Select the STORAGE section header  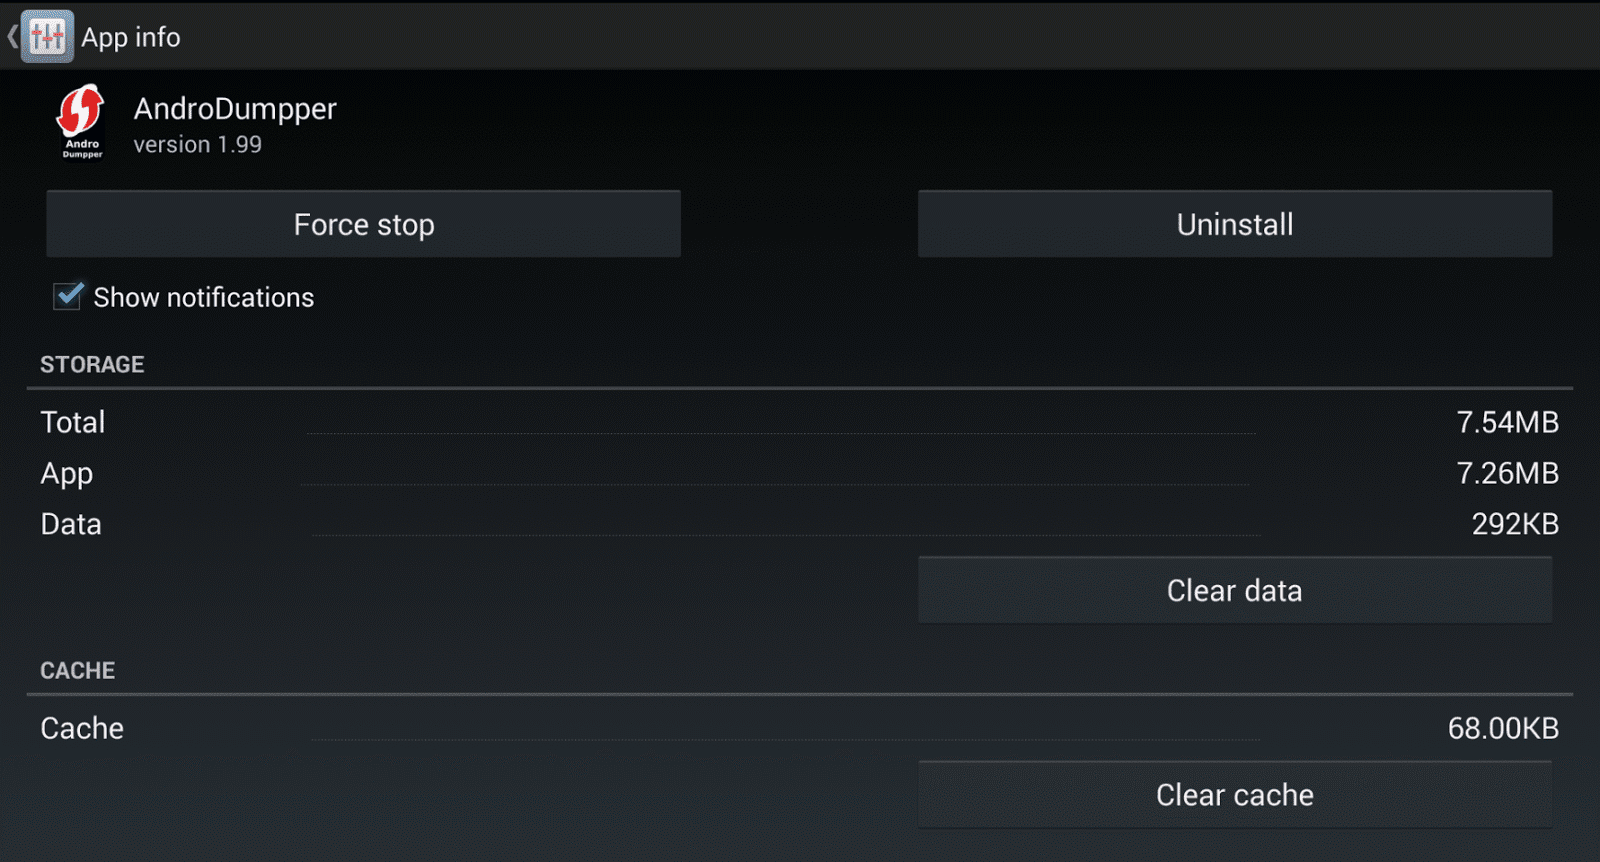tap(92, 364)
